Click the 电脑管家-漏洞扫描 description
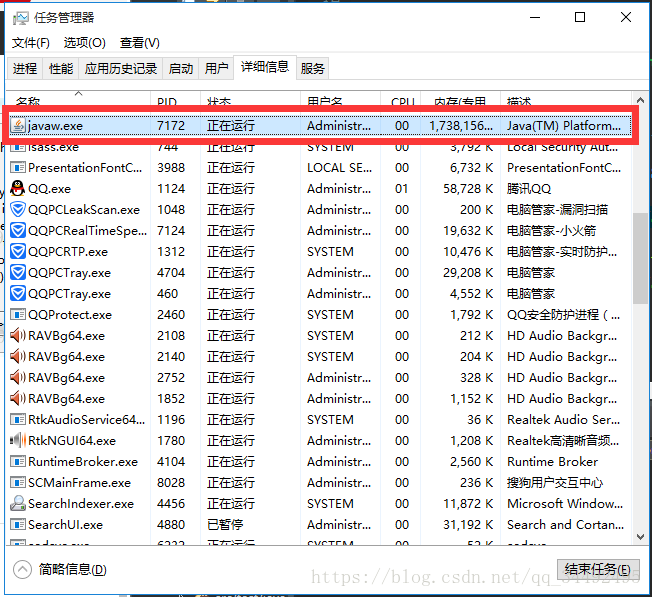Image resolution: width=652 pixels, height=597 pixels. tap(557, 210)
